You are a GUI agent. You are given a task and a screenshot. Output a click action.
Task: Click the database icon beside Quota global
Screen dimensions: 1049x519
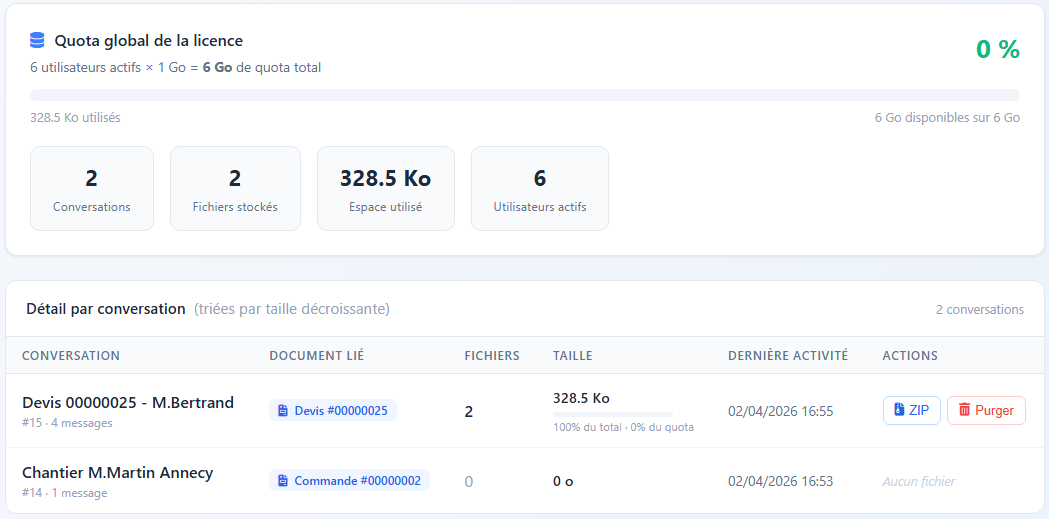click(38, 41)
